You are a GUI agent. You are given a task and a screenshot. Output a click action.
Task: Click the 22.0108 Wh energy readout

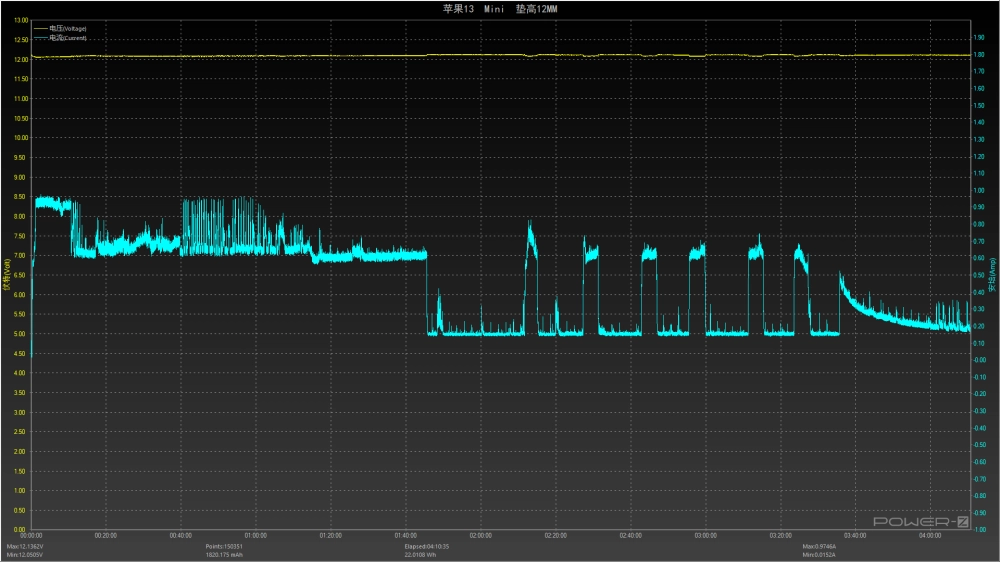click(420, 555)
